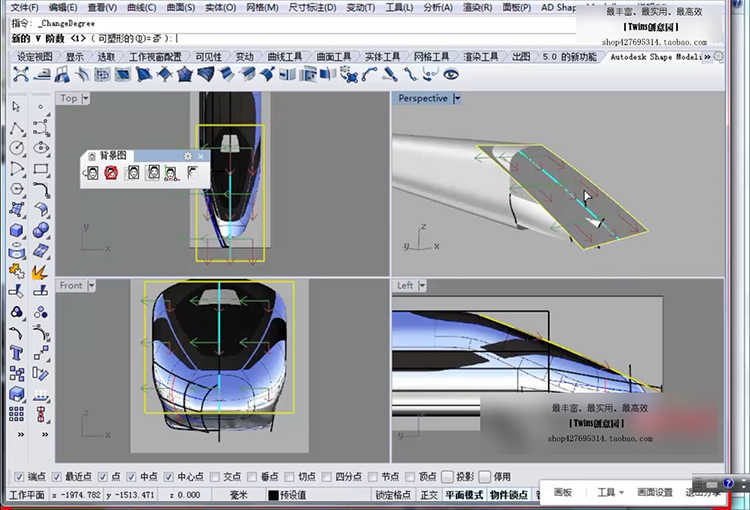Click the eye icon in top toolbar
This screenshot has height=510, width=750.
pyautogui.click(x=451, y=74)
